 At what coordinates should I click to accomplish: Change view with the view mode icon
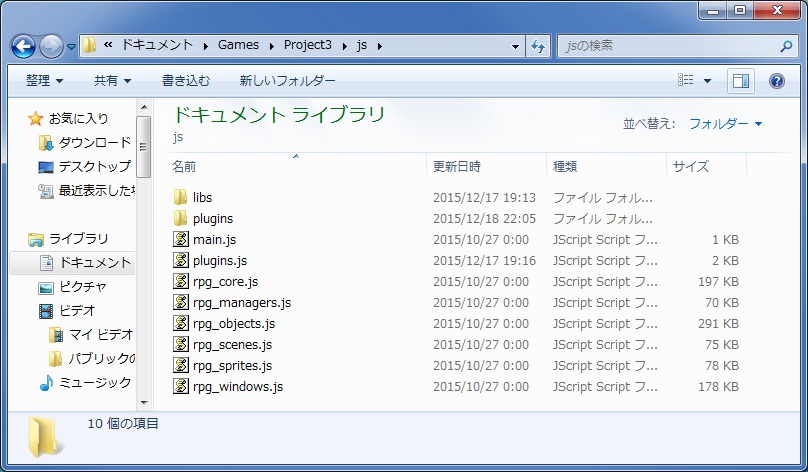tap(685, 80)
